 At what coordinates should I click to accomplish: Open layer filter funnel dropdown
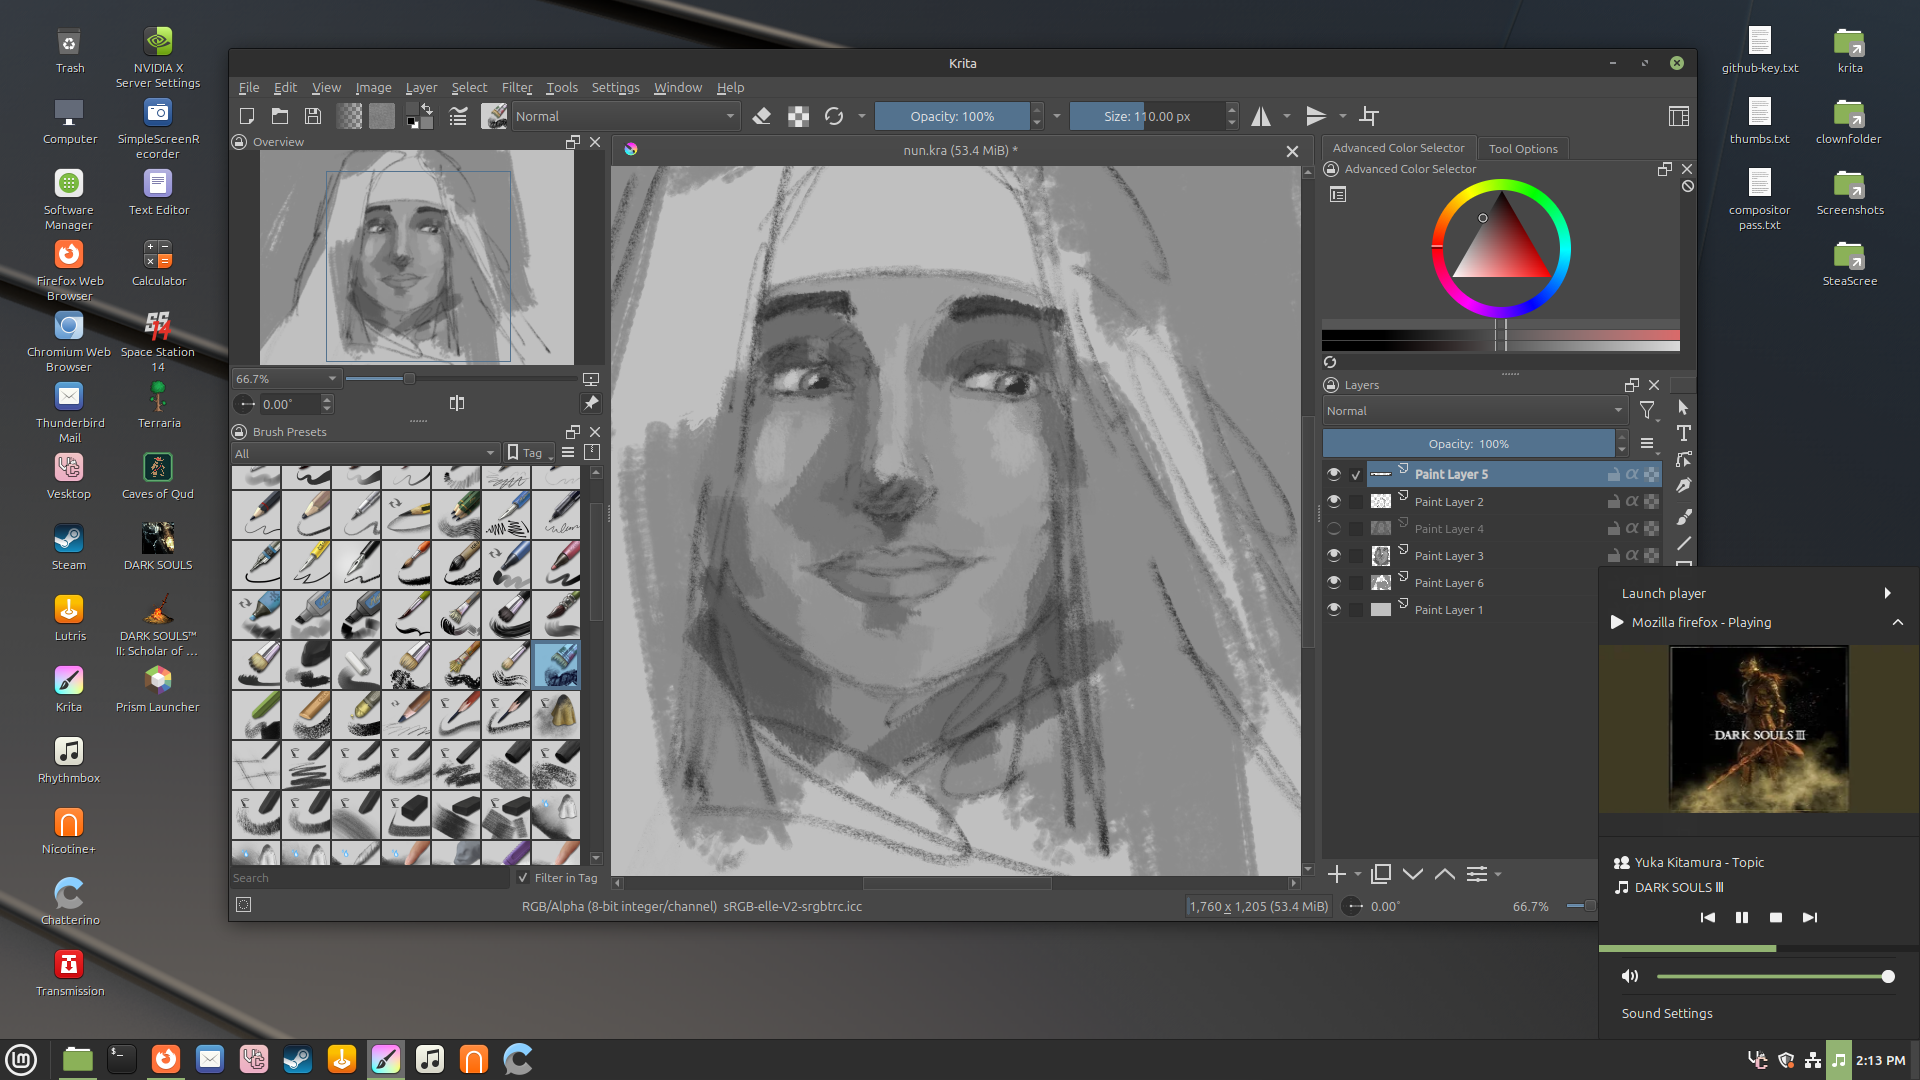(1648, 410)
